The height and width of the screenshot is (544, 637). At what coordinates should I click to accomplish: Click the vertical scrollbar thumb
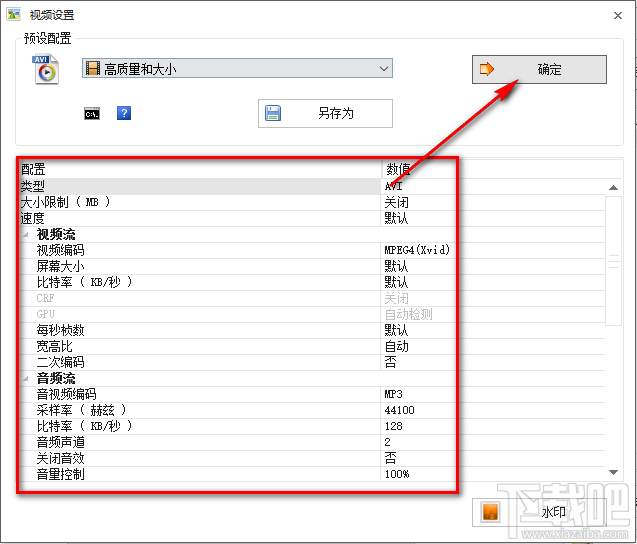click(613, 261)
